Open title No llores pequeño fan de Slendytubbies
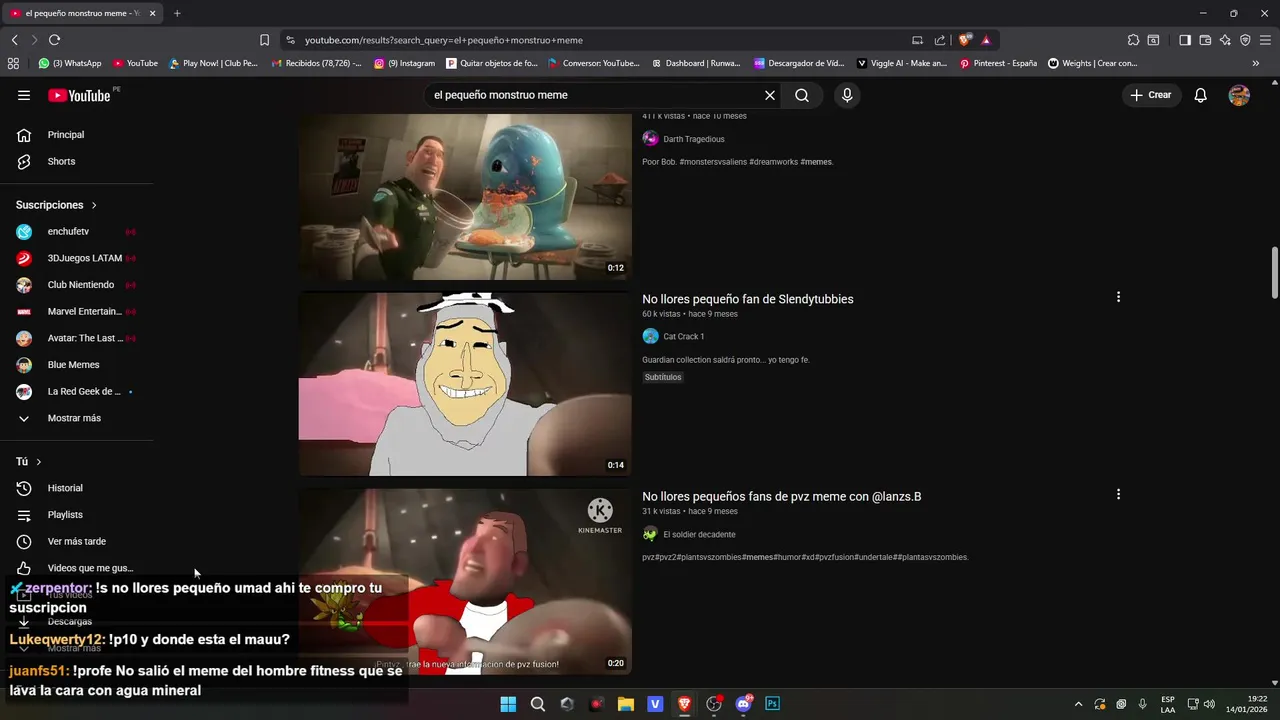 [x=748, y=299]
